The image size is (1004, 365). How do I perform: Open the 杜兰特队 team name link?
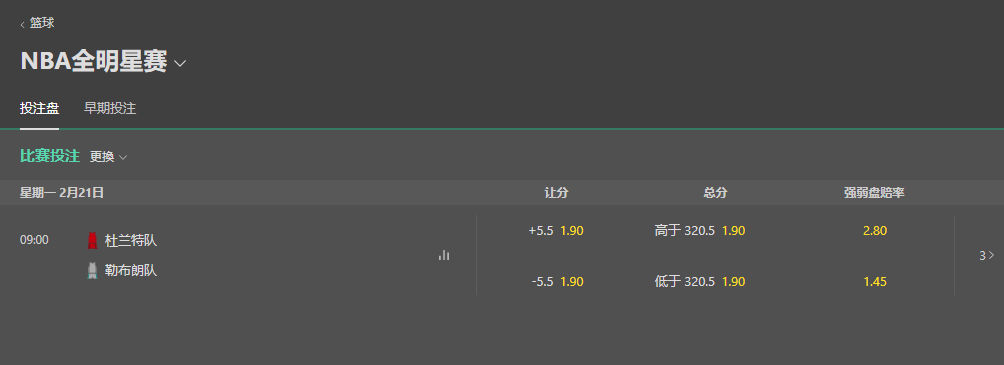pyautogui.click(x=131, y=241)
